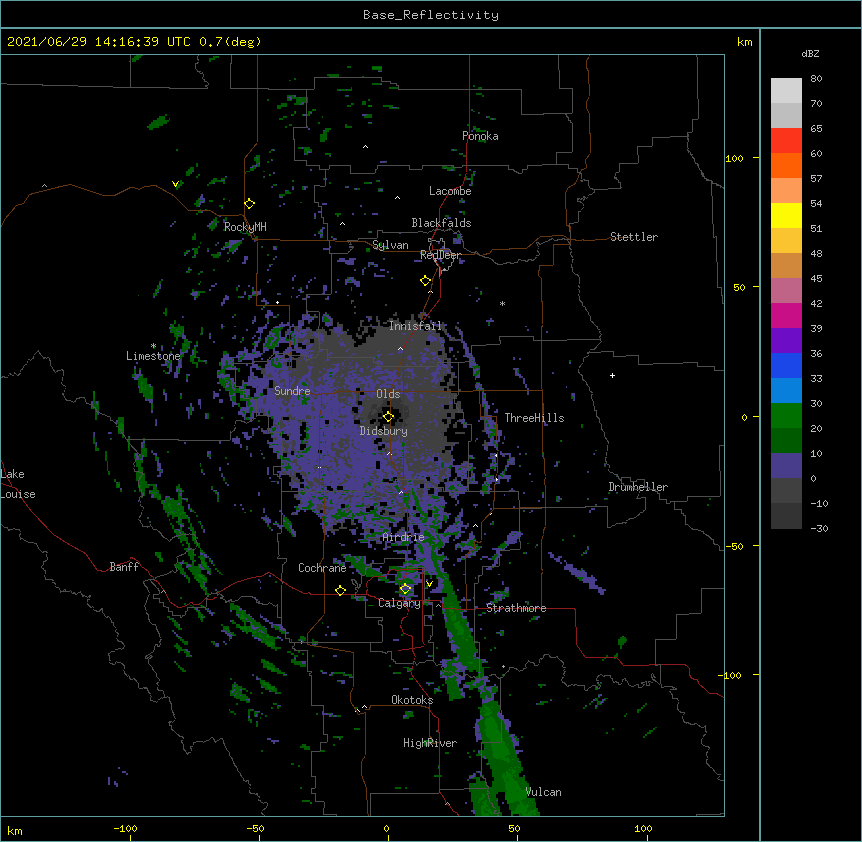Click the 45 value on the dBZ scale
This screenshot has width=862, height=842.
(816, 278)
